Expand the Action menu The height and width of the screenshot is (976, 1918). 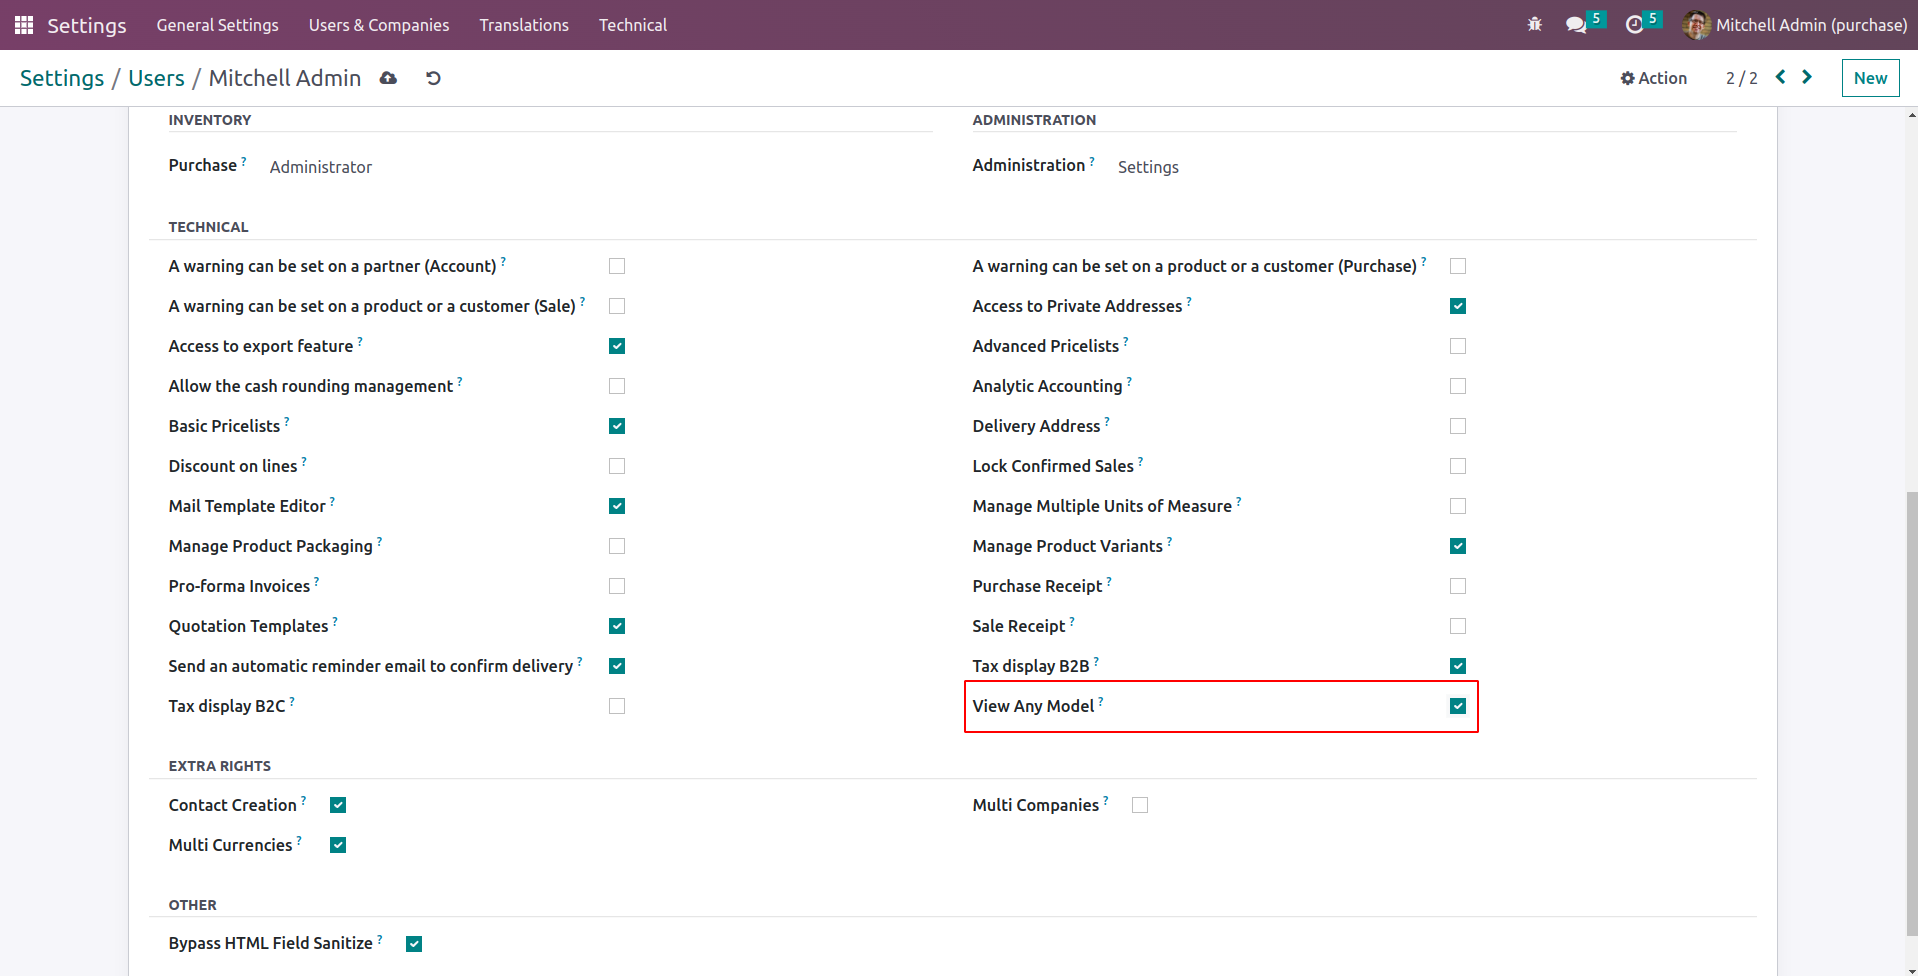1653,78
